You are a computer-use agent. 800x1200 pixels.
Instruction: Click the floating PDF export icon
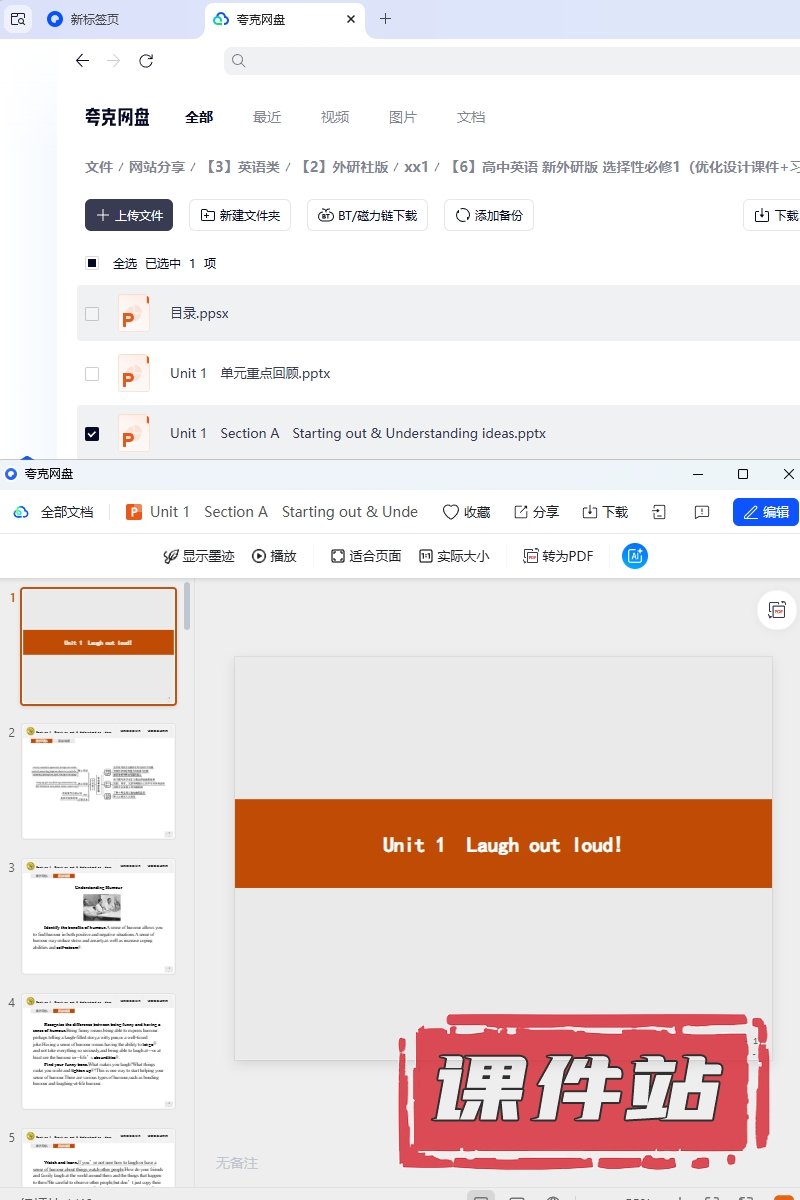[x=776, y=609]
